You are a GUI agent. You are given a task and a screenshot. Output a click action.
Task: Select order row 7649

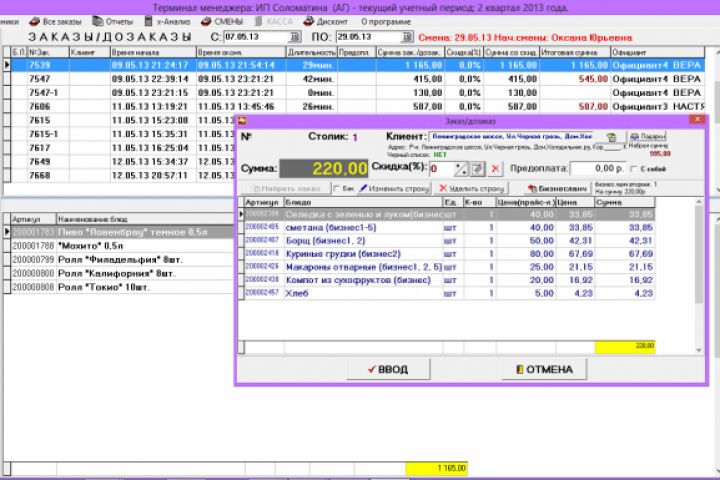[x=119, y=162]
